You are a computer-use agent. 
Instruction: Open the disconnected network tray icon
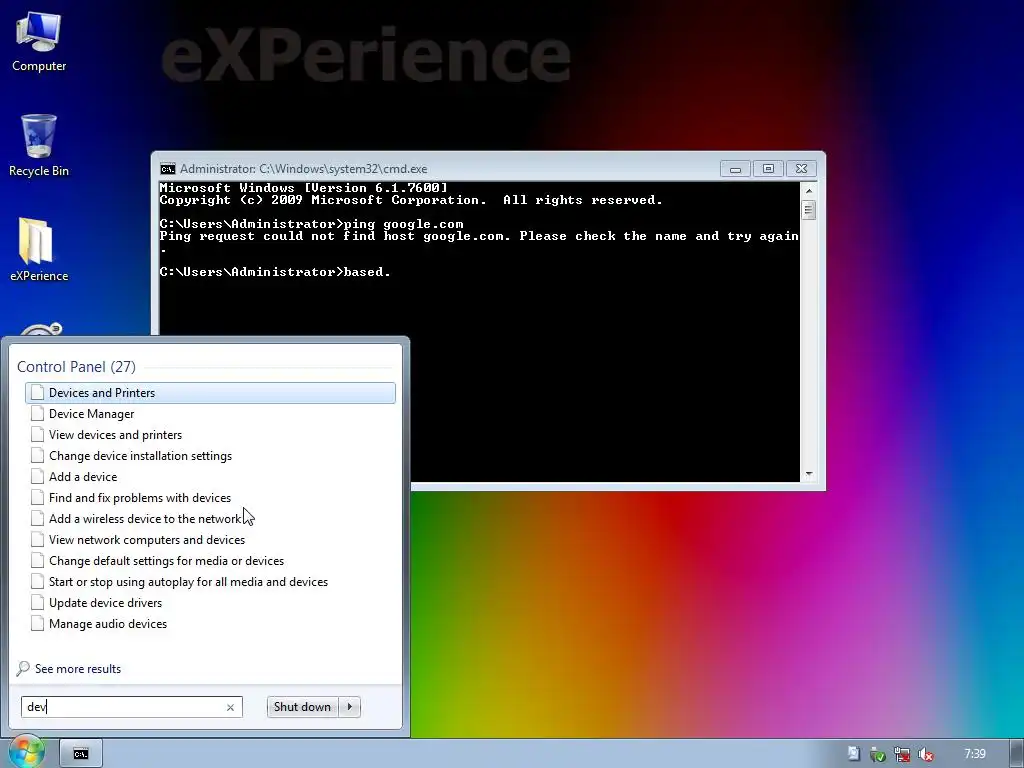(x=902, y=754)
